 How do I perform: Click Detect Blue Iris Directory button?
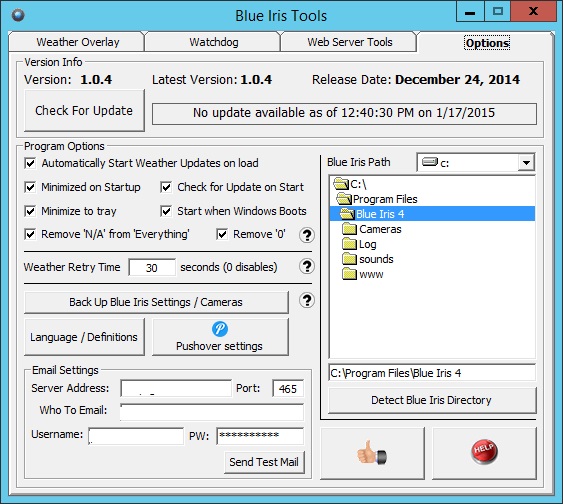[432, 400]
